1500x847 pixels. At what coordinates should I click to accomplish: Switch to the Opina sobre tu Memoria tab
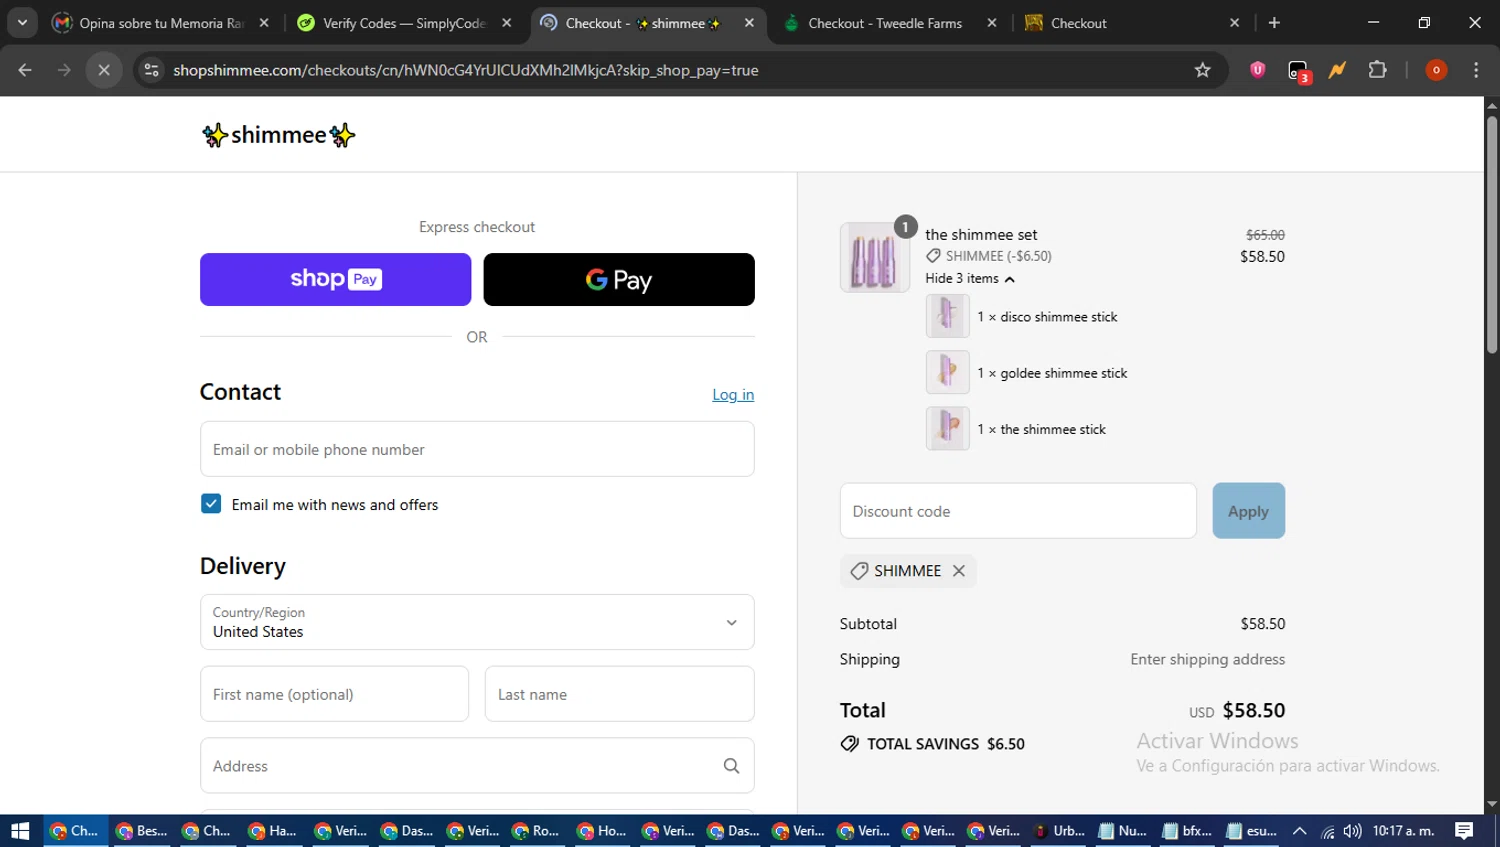coord(160,23)
